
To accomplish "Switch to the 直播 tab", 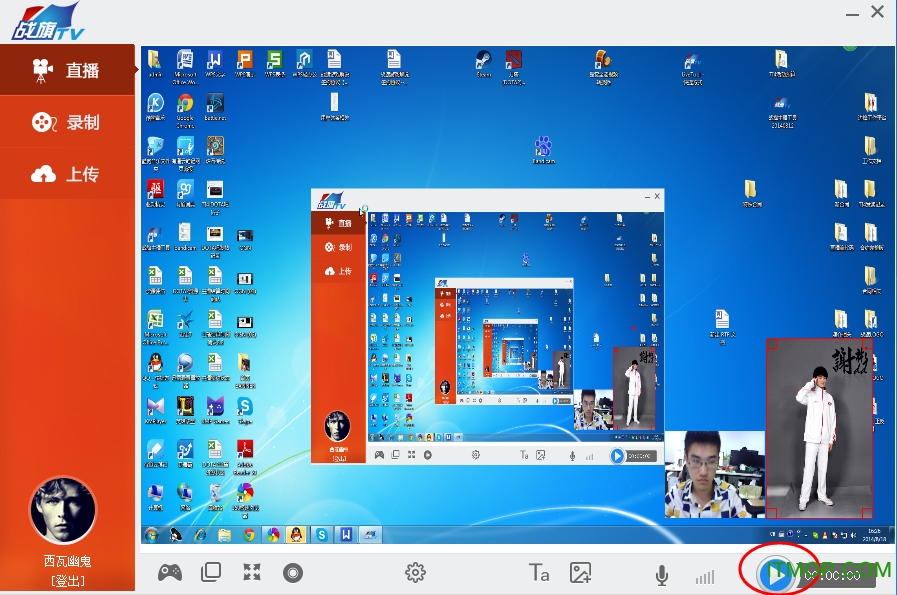I will coord(68,70).
